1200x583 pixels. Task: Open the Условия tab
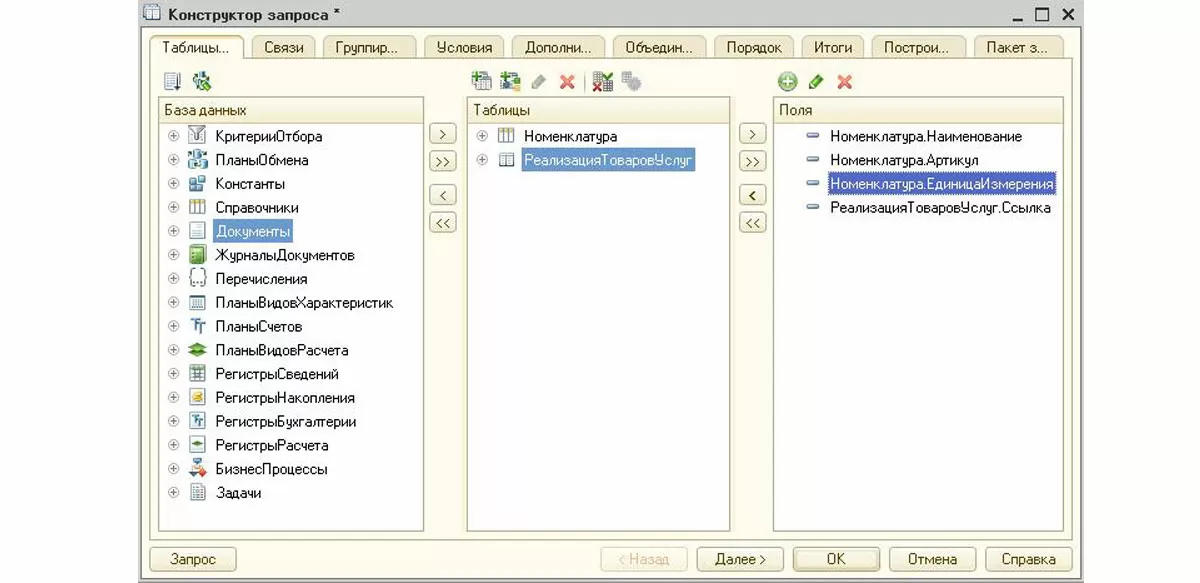[x=465, y=47]
